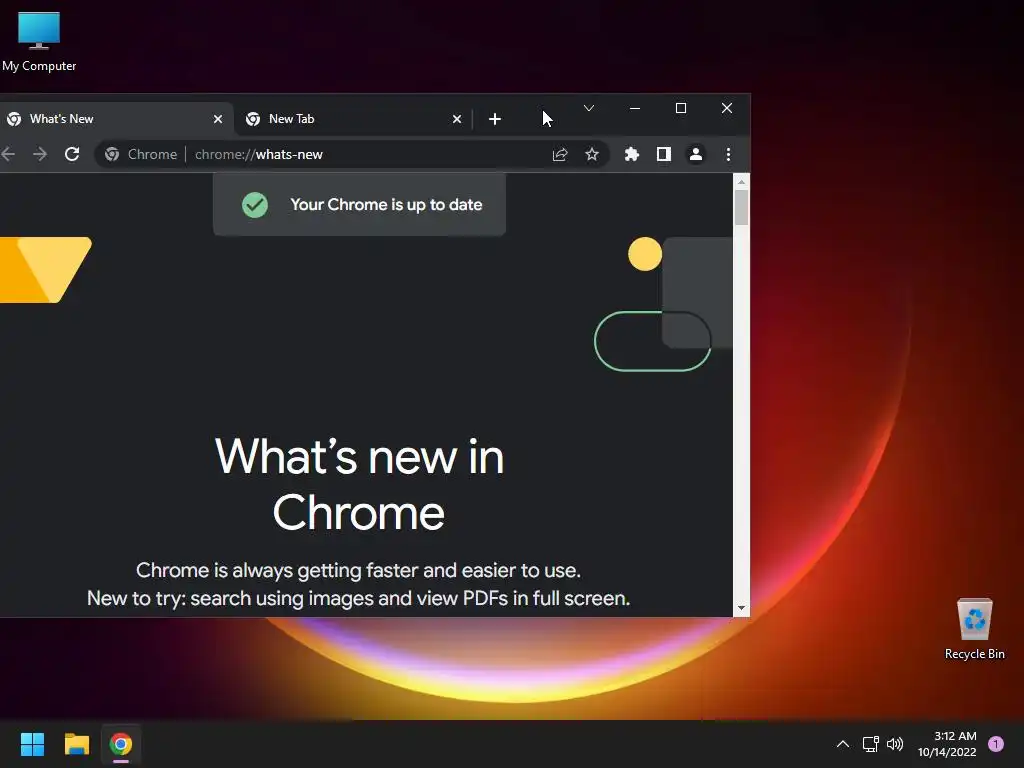Click 'New to try: search using images' line

[359, 598]
